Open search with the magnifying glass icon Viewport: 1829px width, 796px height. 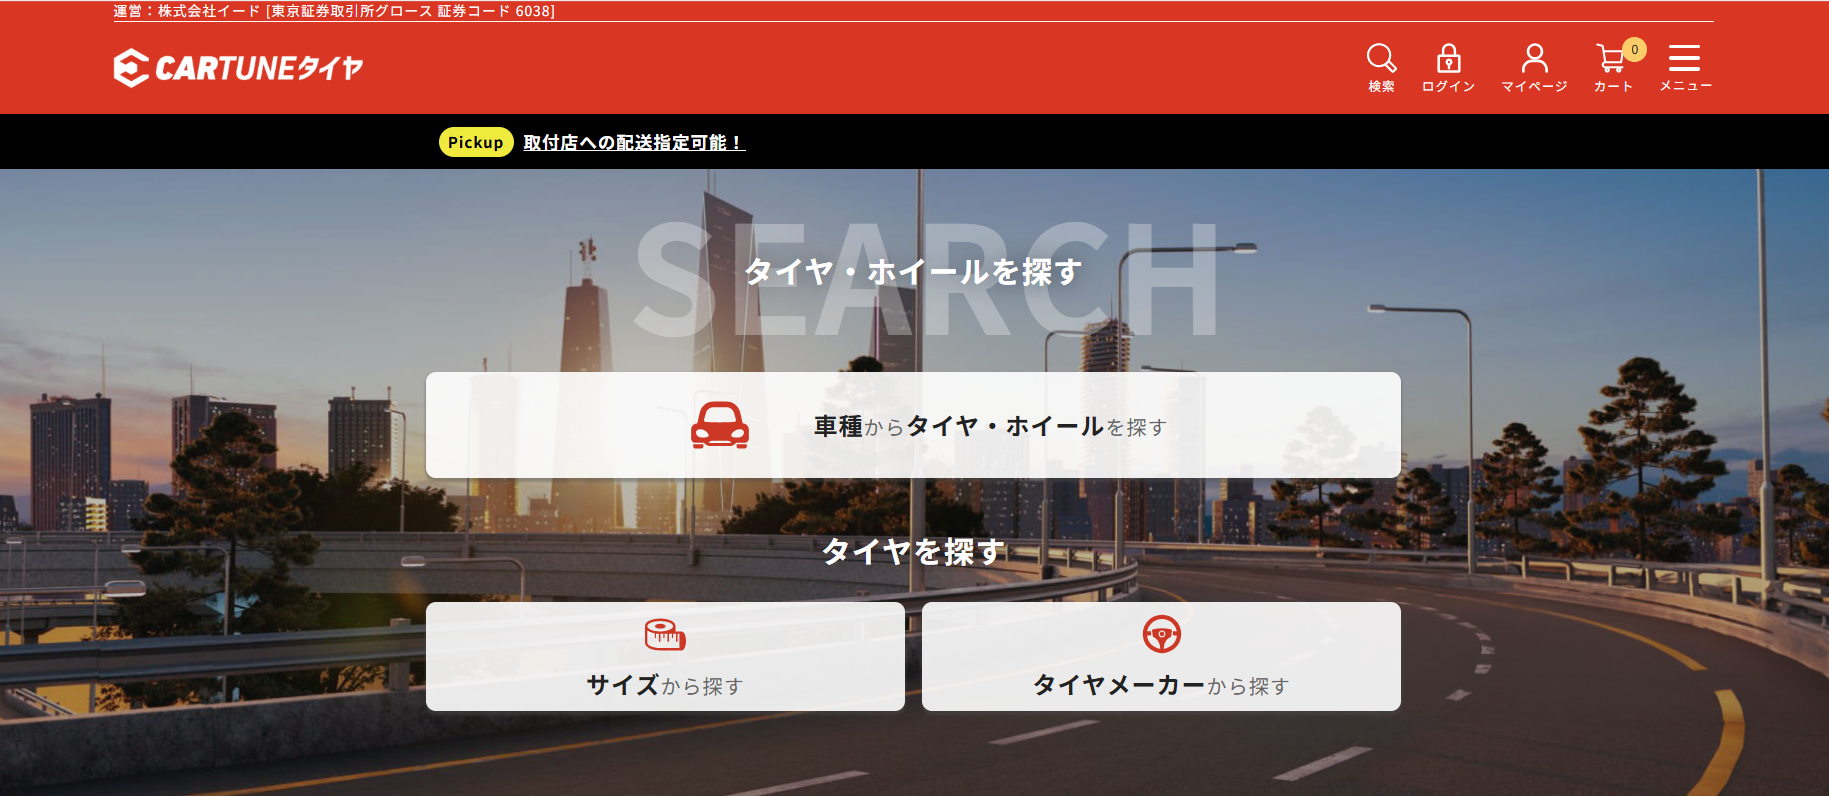(1381, 58)
